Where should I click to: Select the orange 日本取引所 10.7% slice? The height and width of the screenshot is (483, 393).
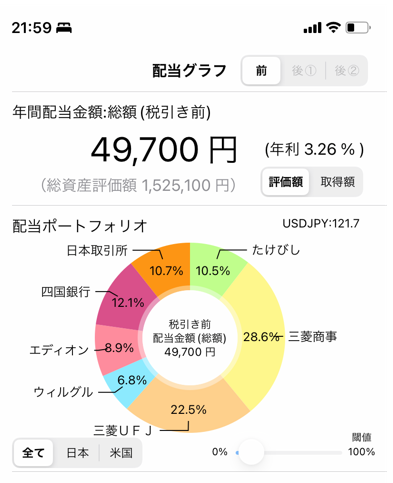(166, 270)
